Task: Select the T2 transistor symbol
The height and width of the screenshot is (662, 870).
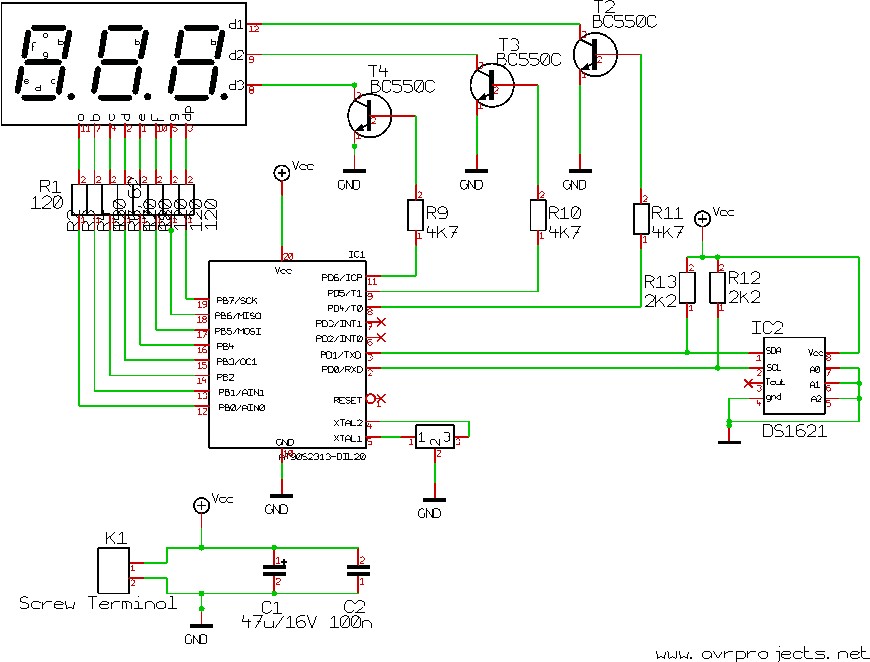Action: (595, 54)
